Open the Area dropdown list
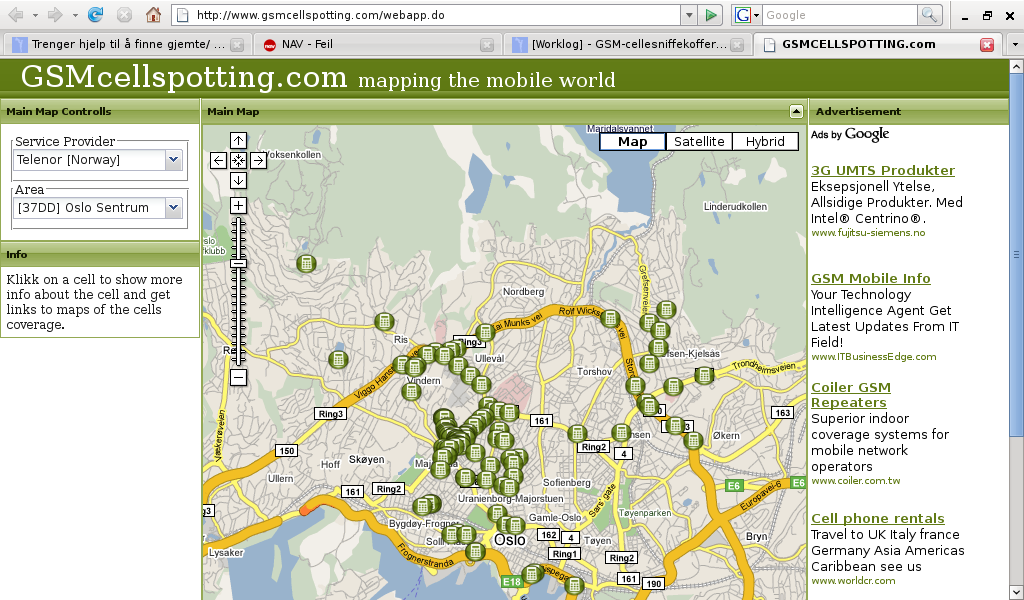This screenshot has height=600, width=1024. 173,208
